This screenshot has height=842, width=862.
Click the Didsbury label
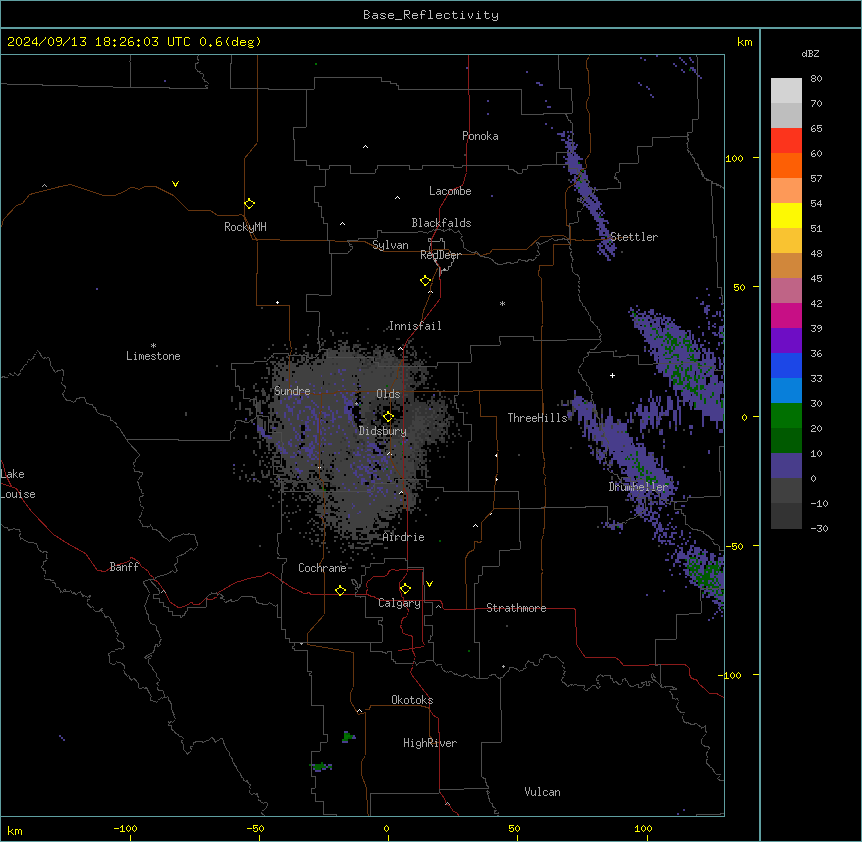[383, 431]
